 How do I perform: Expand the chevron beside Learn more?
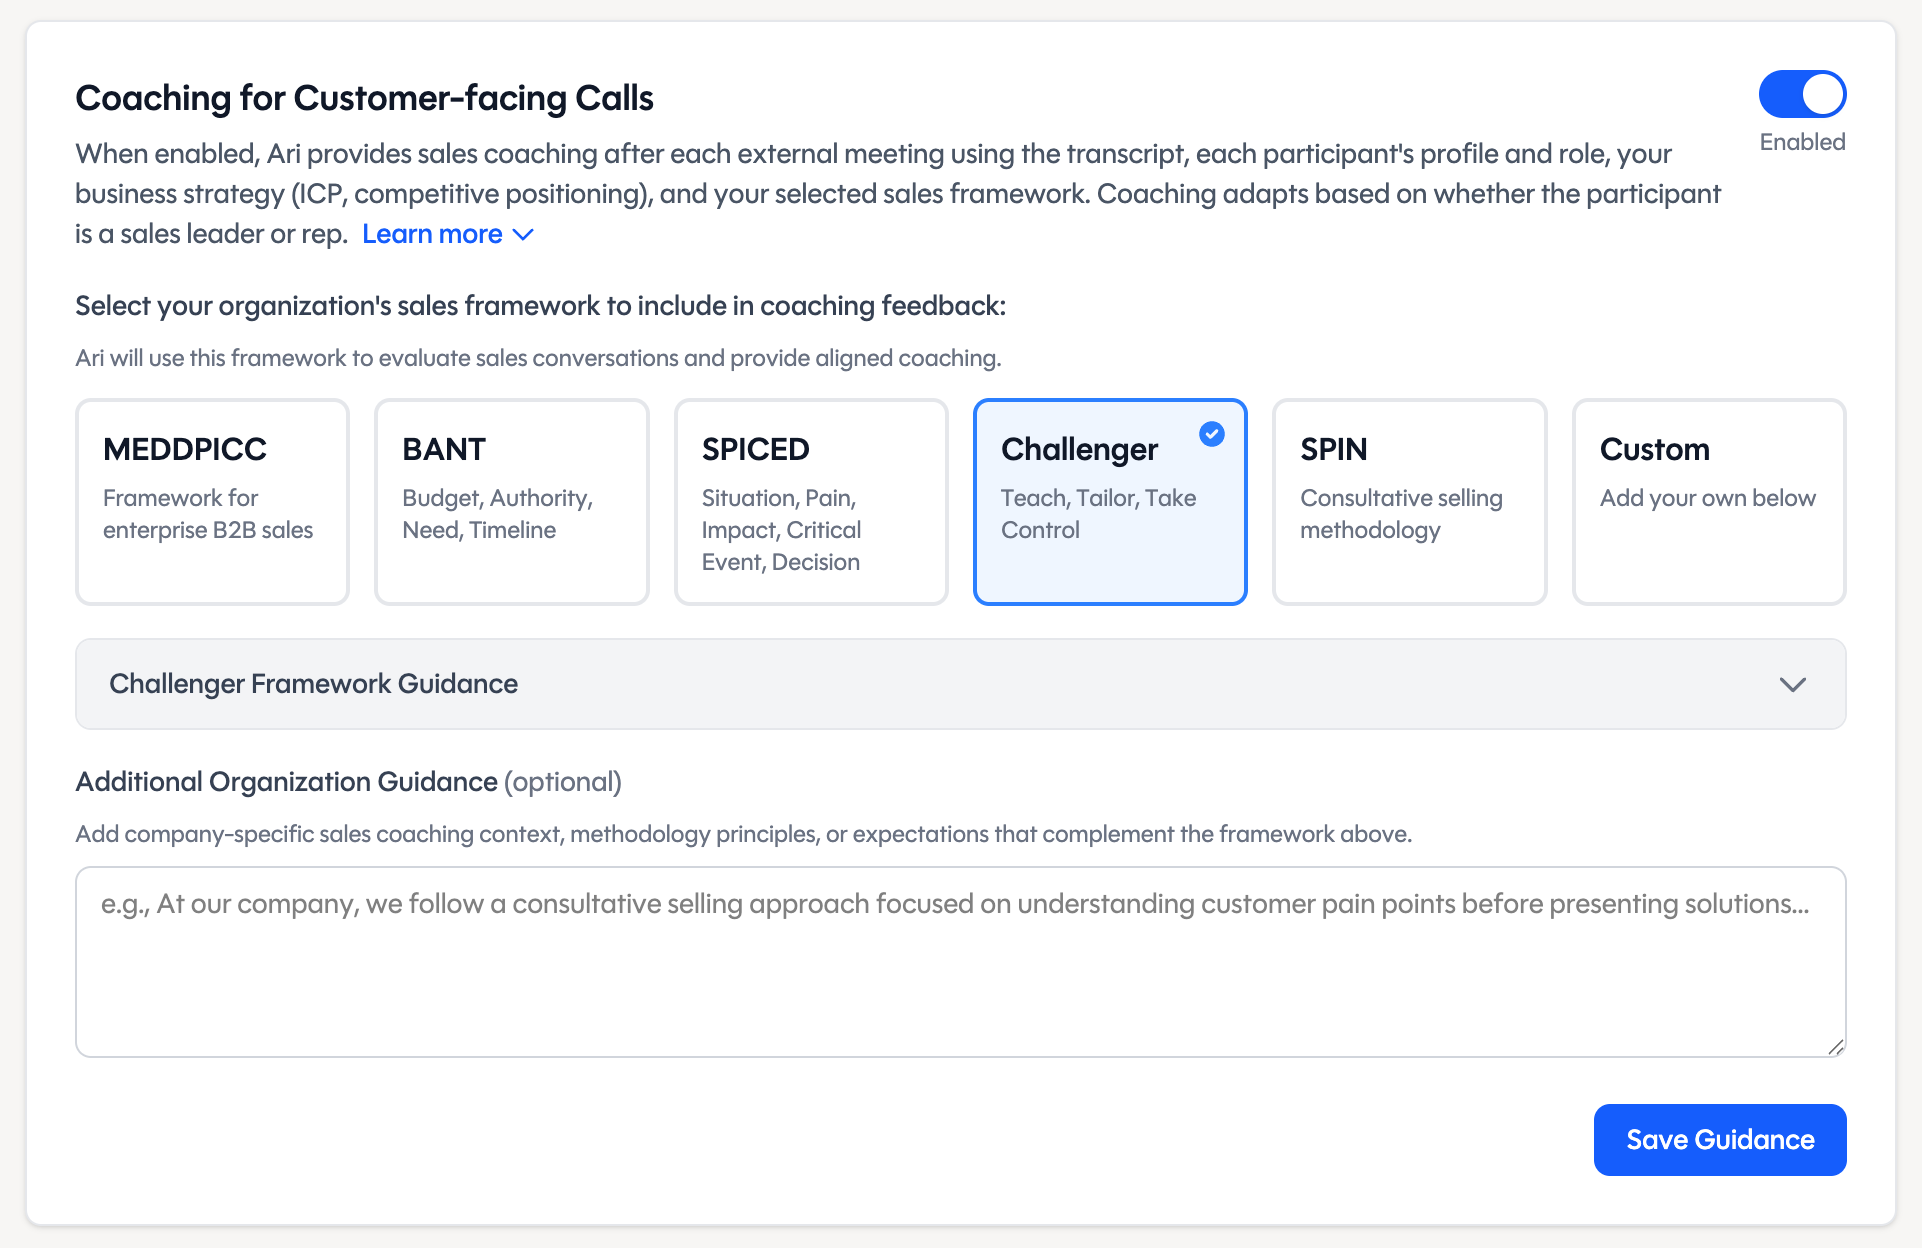coord(523,234)
